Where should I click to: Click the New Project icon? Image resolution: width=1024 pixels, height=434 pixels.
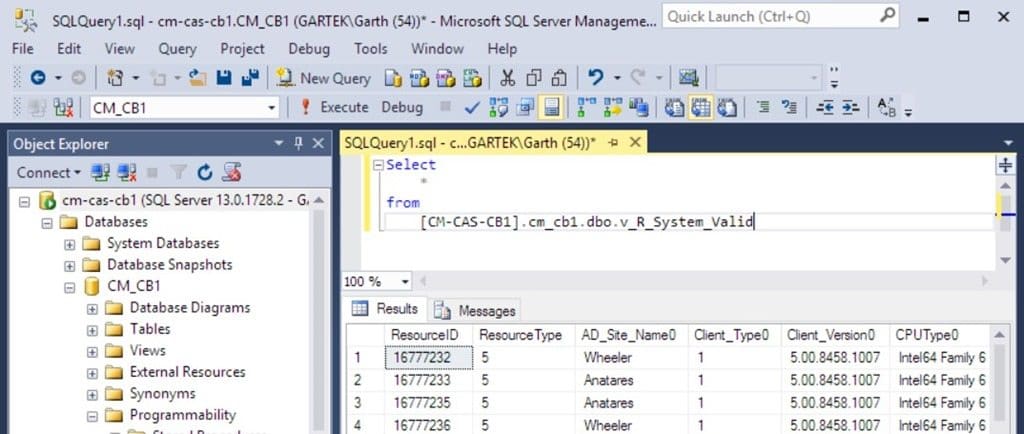[x=116, y=78]
